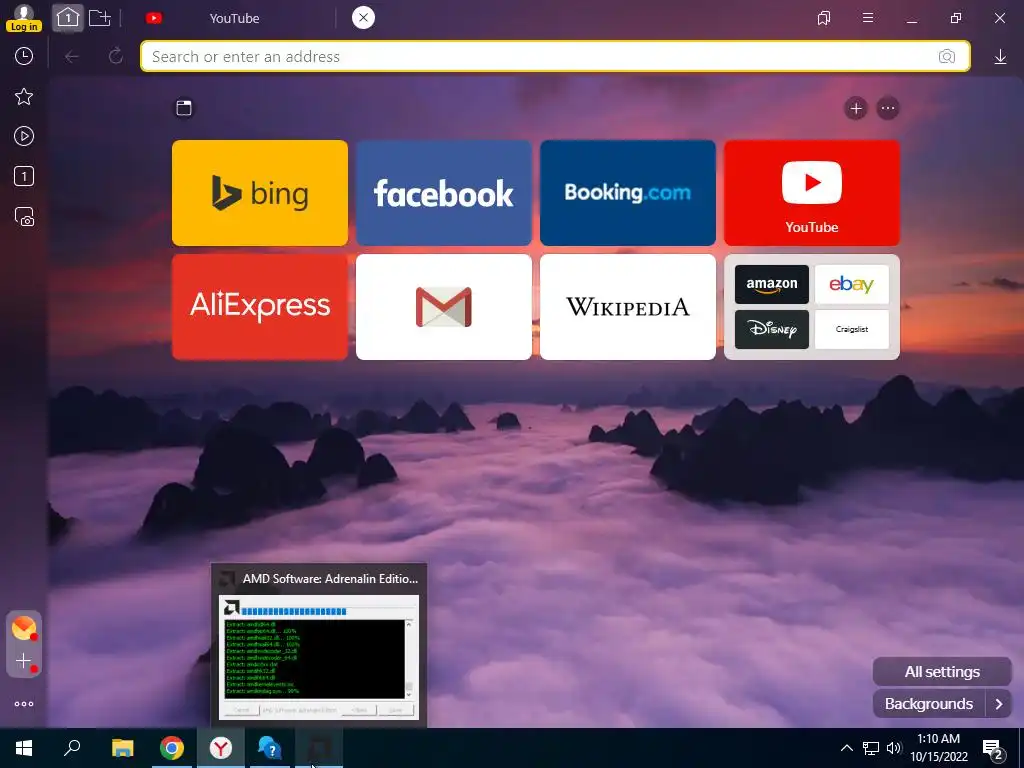Close the YouTube tab

click(363, 18)
